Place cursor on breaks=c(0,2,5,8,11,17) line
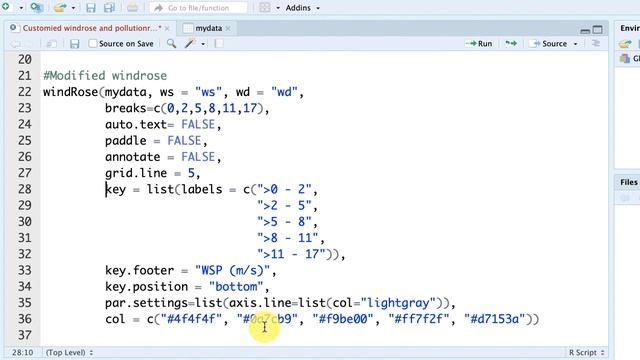 (x=187, y=108)
